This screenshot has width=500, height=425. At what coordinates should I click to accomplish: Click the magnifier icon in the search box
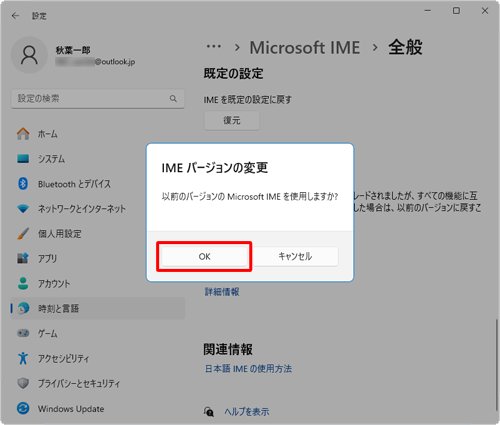(x=173, y=99)
